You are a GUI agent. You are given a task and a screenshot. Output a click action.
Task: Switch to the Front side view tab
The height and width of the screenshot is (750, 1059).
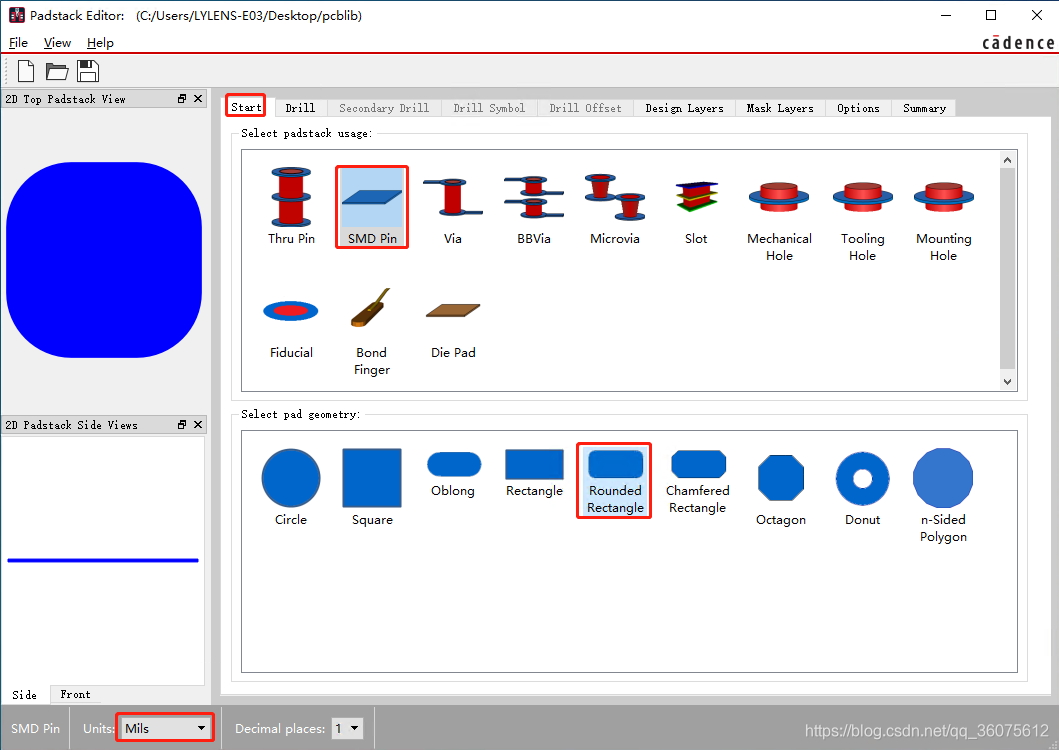[75, 694]
